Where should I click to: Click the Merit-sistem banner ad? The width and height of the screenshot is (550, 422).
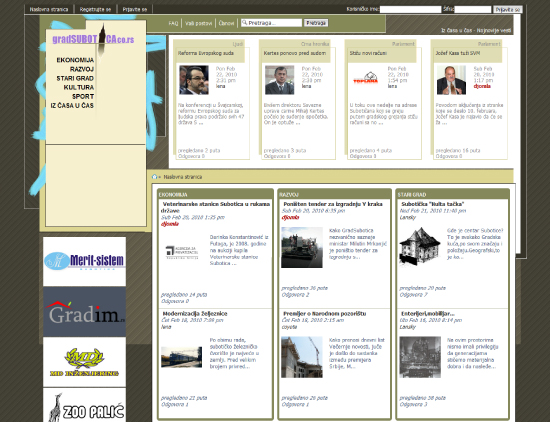(84, 261)
